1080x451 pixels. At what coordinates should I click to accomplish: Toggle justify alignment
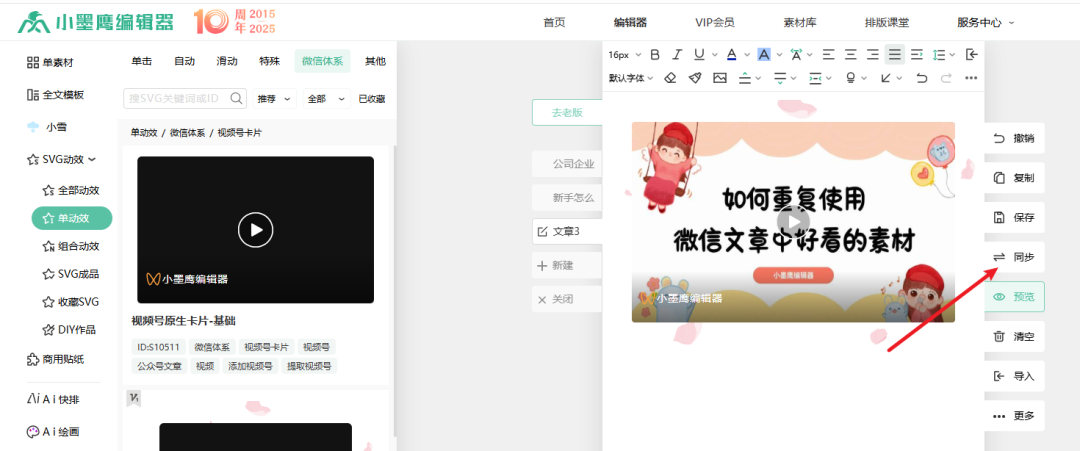(895, 54)
